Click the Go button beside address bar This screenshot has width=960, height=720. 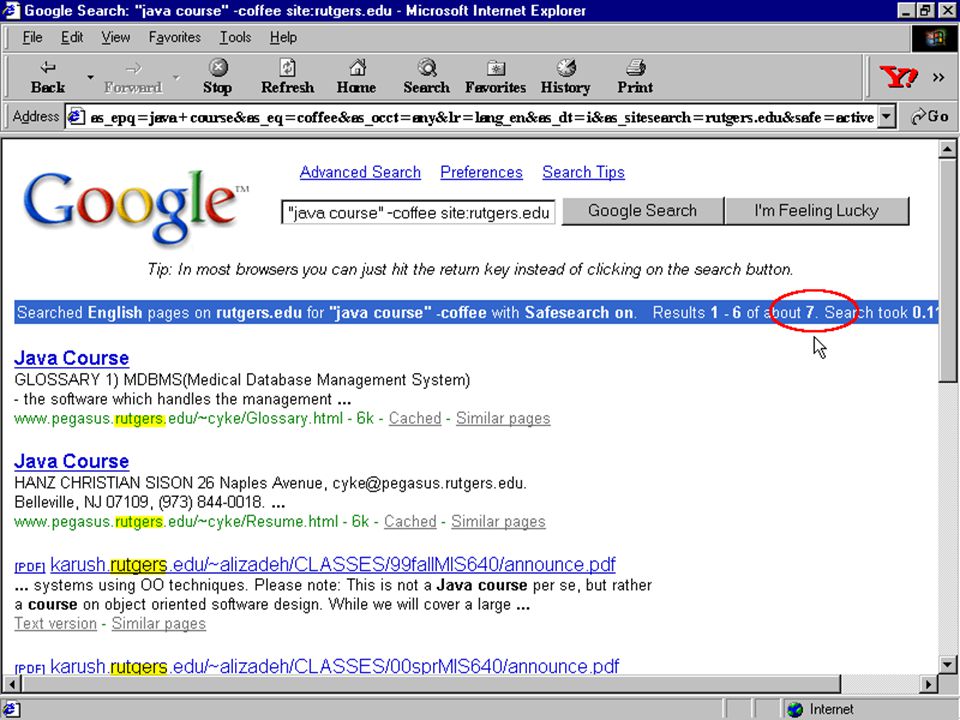pos(930,116)
